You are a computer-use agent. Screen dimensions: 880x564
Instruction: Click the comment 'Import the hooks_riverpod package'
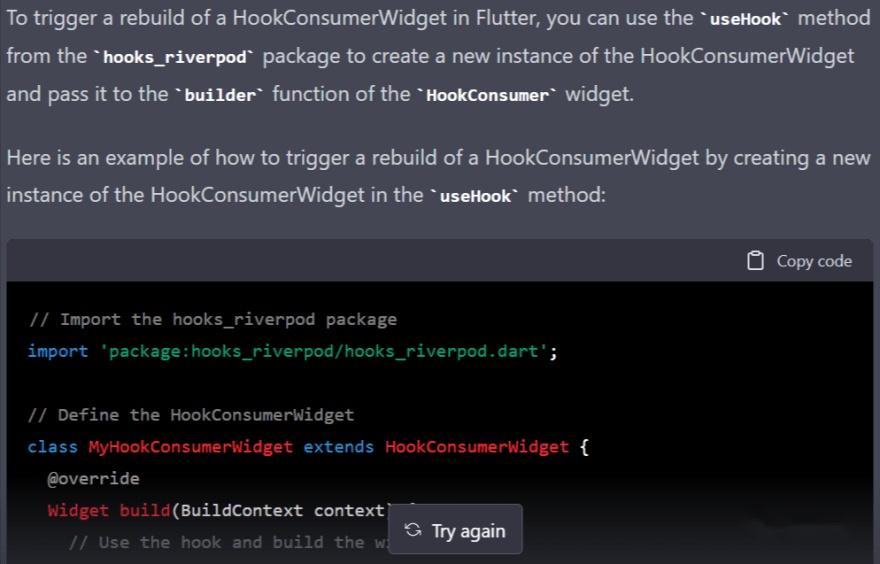click(x=213, y=319)
